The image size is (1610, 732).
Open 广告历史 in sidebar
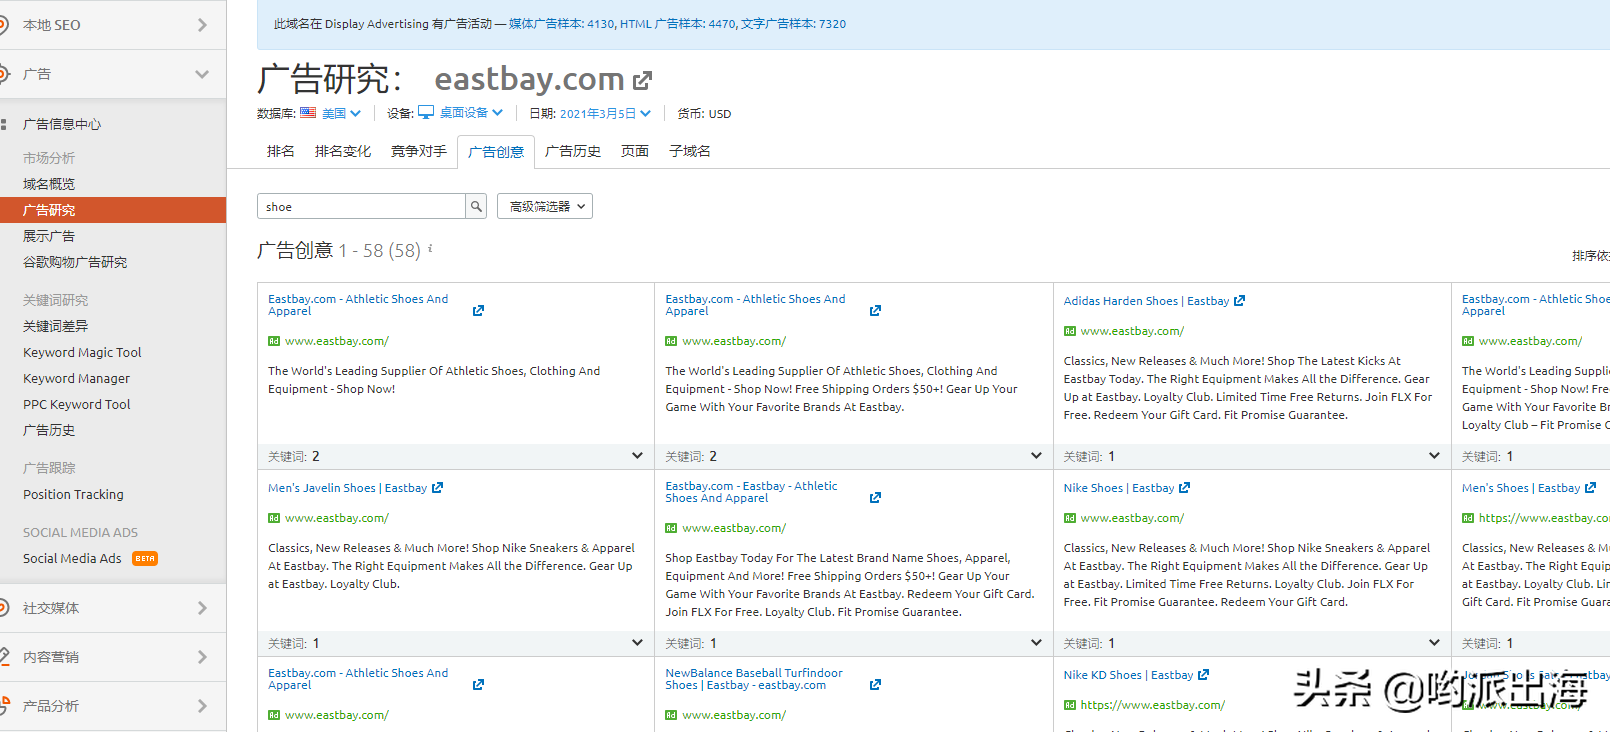pos(49,430)
